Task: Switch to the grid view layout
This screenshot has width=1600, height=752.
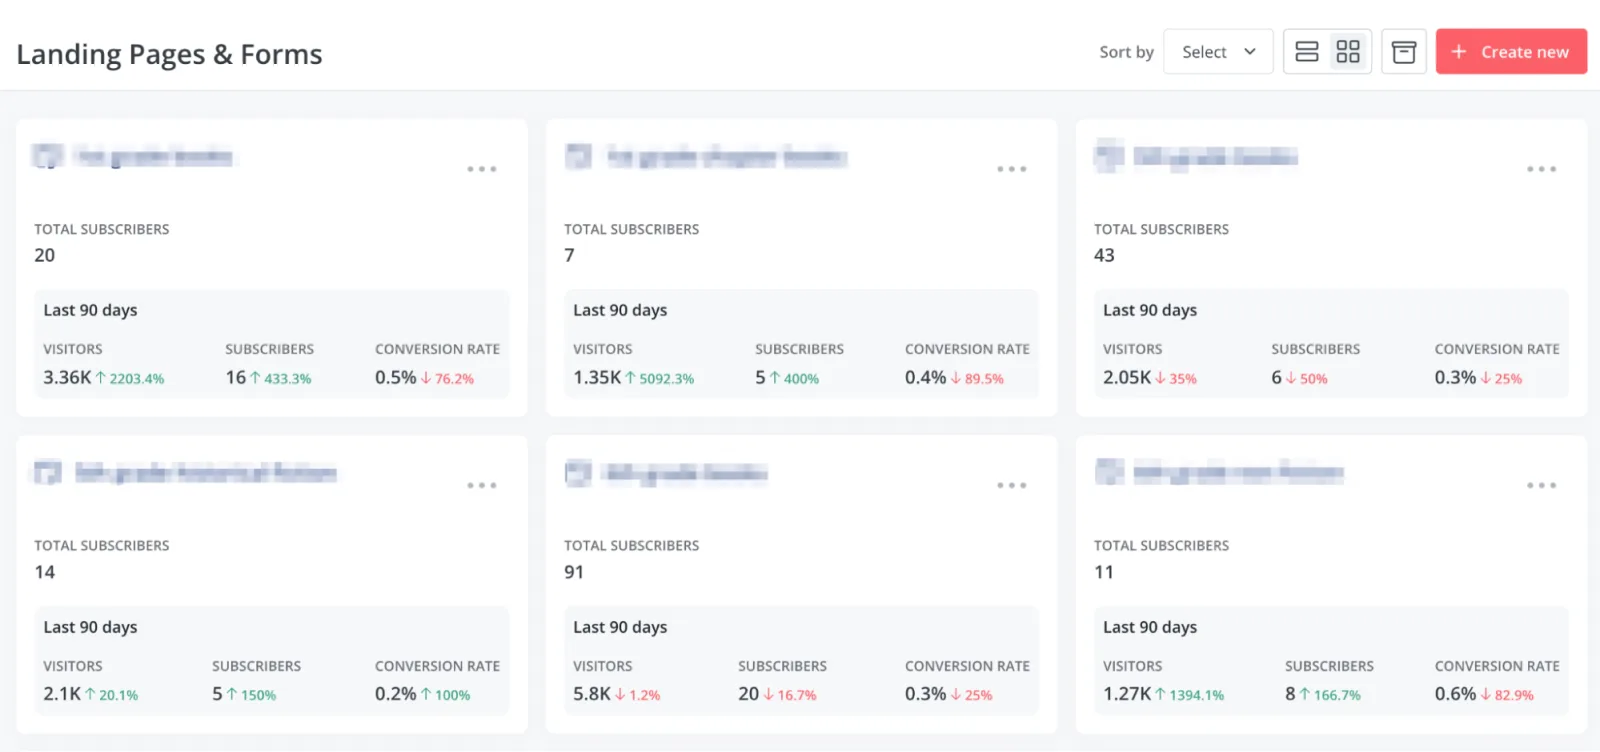Action: point(1348,52)
